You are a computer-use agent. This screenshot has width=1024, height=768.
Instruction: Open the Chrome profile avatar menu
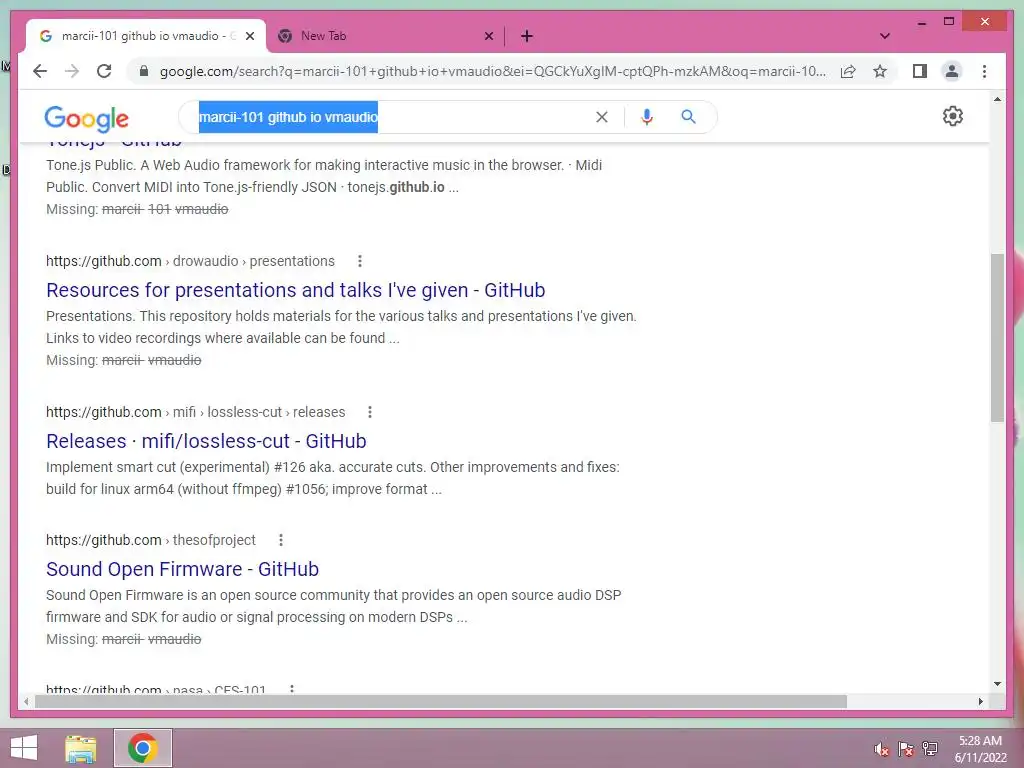click(952, 71)
